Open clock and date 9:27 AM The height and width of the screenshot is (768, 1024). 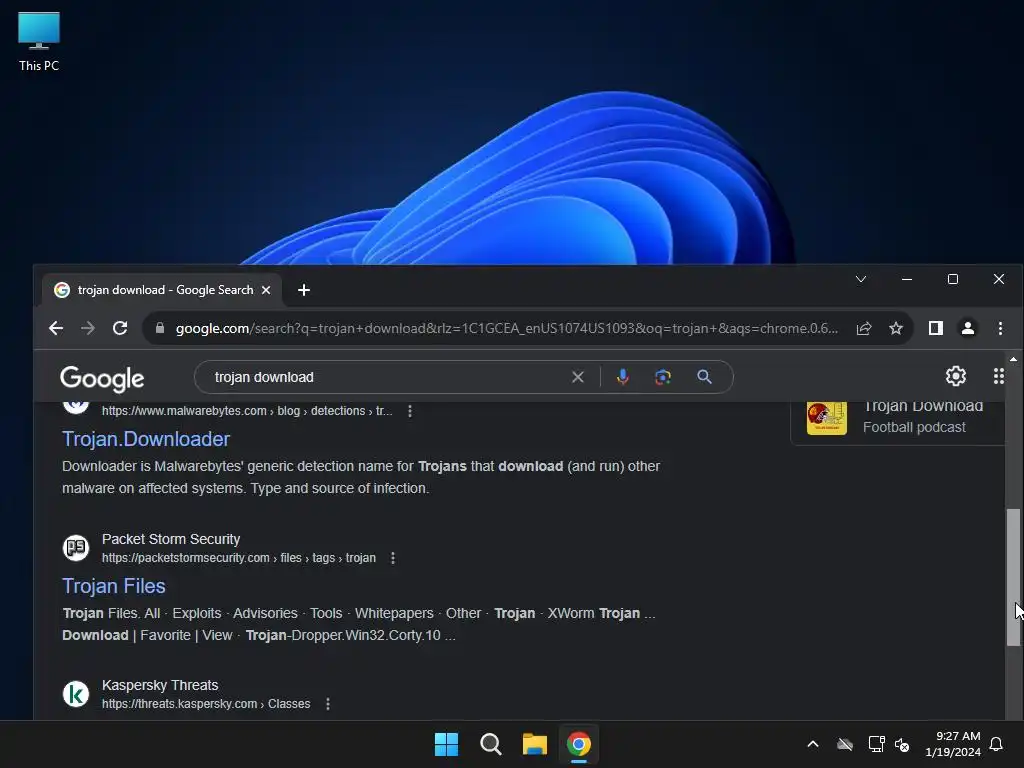pyautogui.click(x=953, y=744)
